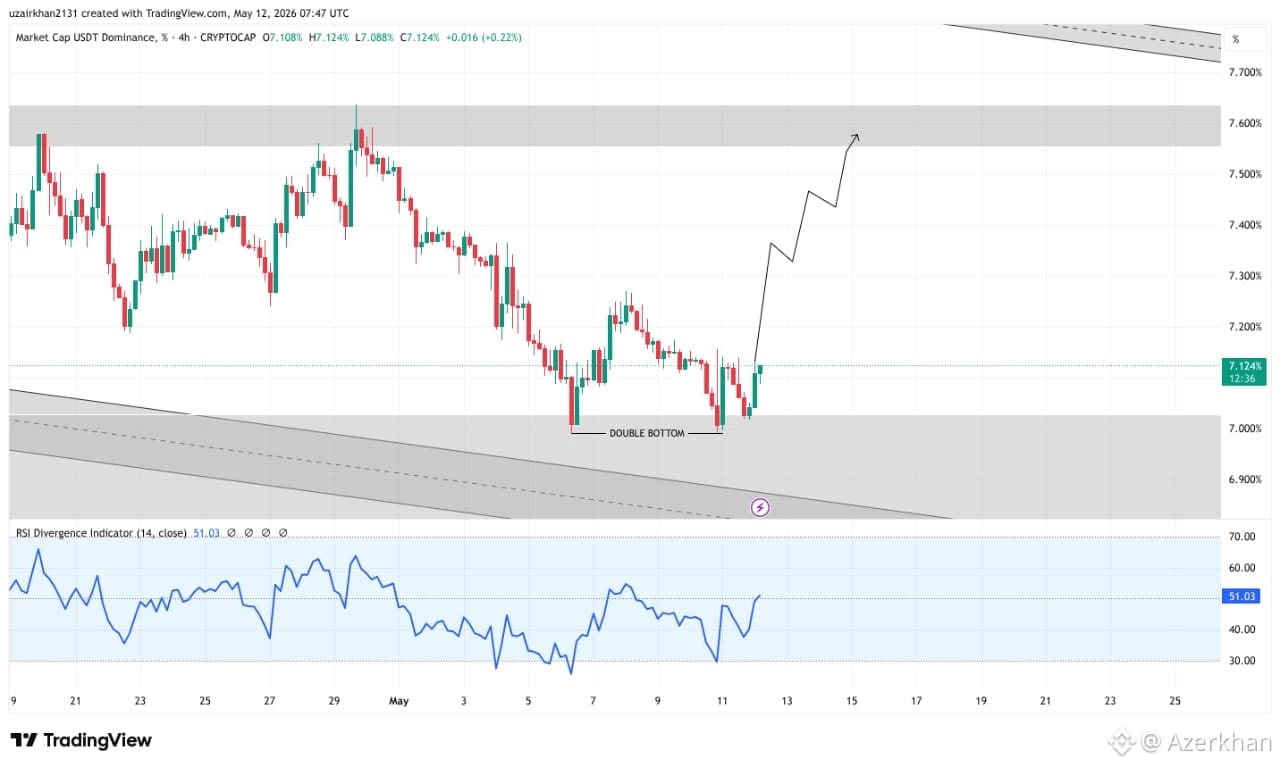Screen dimensions: 1280x767
Task: Click the May label on time axis
Action: pos(399,701)
